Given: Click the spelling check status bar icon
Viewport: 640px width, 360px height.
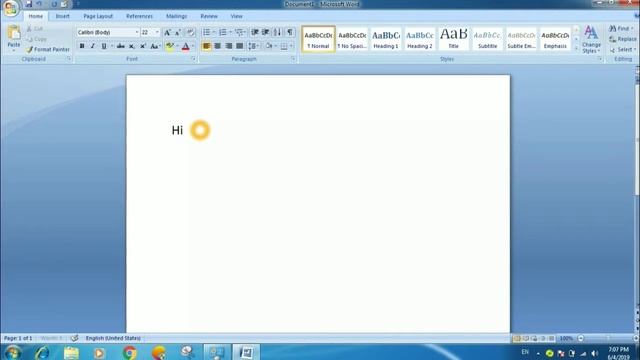Looking at the screenshot, I should [74, 338].
